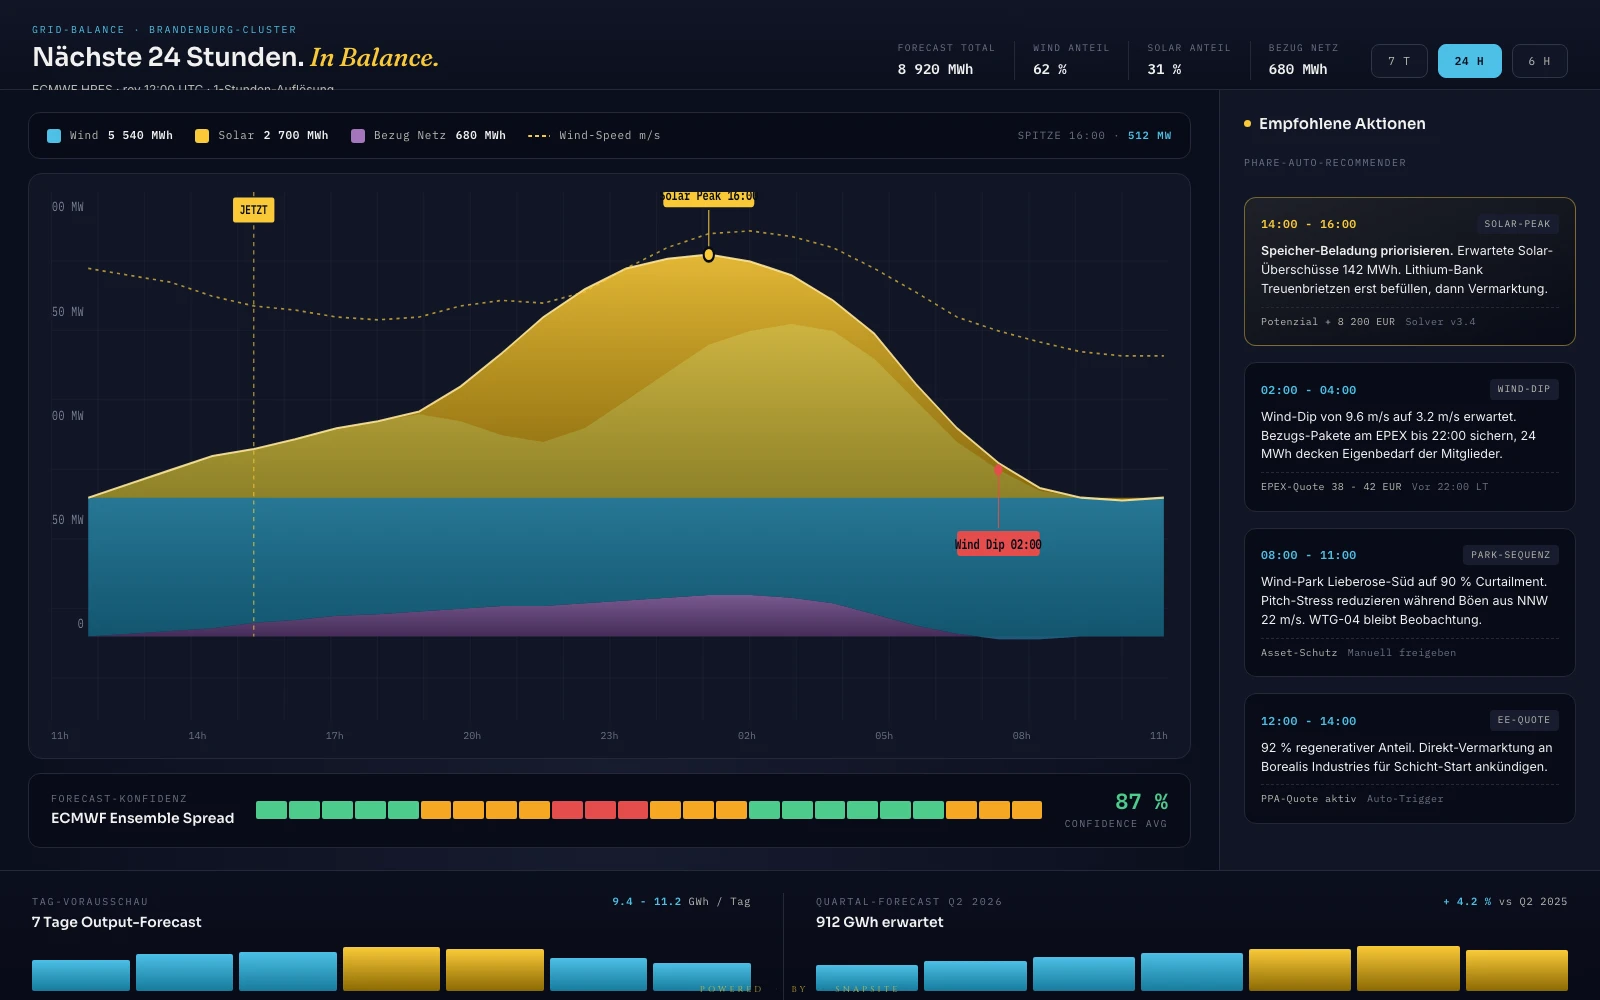Open the SOLAR-PEAK action card 14:00 - 16:00
Image resolution: width=1600 pixels, height=1000 pixels.
(1409, 271)
